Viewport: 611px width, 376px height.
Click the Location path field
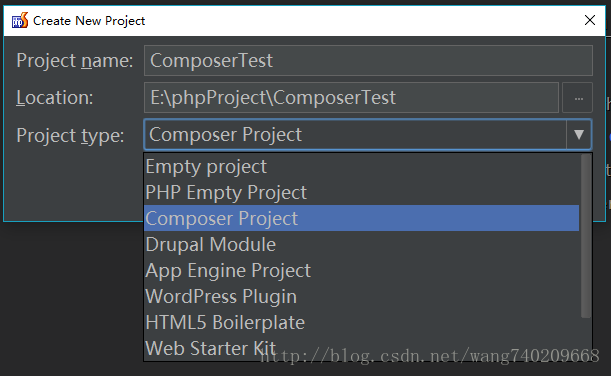(351, 97)
